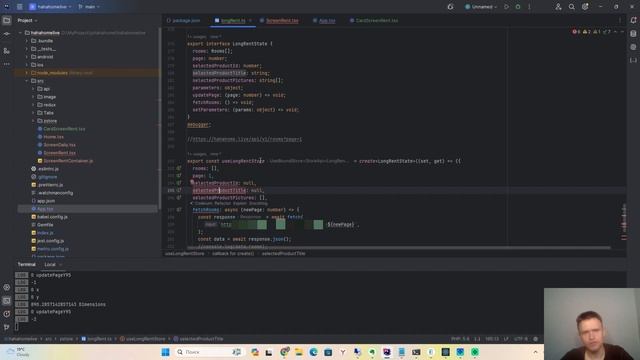Open the Unnamed run configuration dropdown

[x=481, y=7]
